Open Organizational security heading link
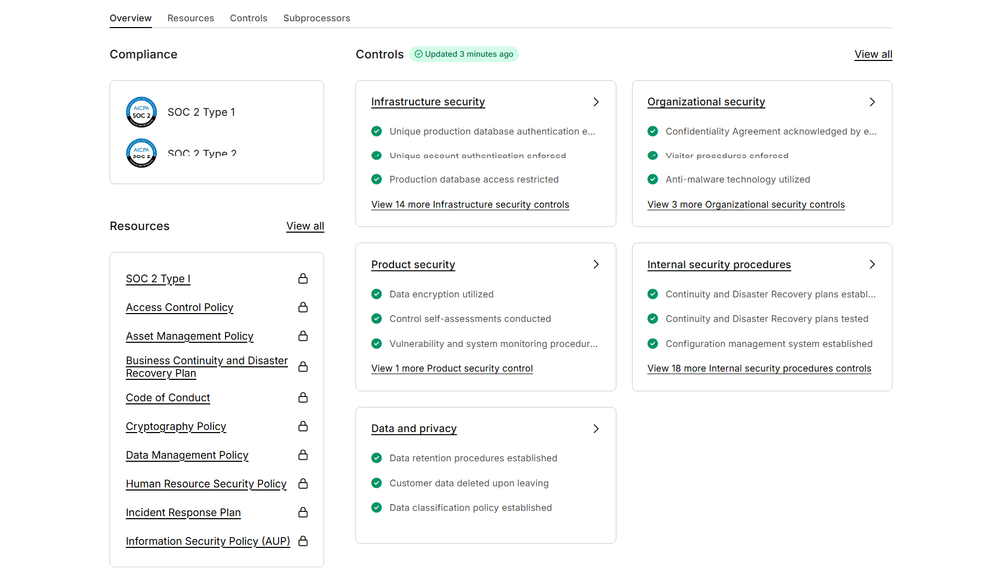 (x=706, y=101)
